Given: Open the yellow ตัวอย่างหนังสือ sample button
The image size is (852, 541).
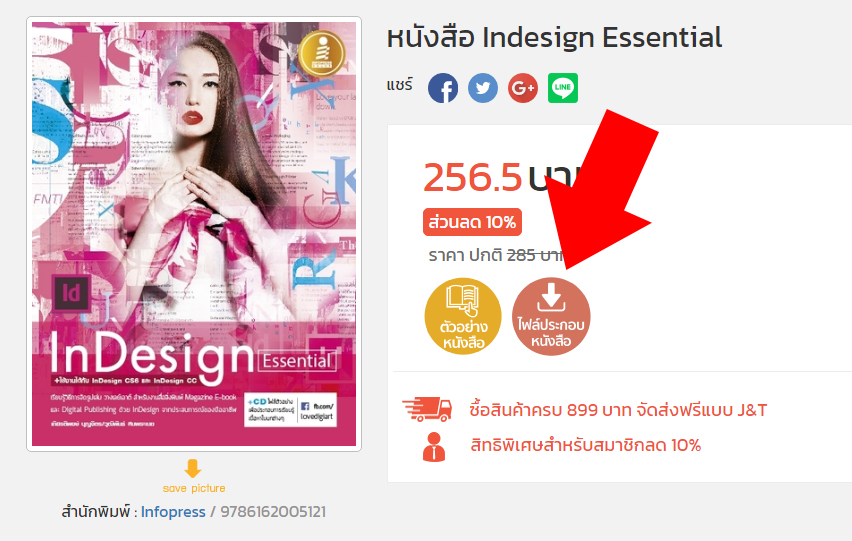Looking at the screenshot, I should pyautogui.click(x=463, y=316).
